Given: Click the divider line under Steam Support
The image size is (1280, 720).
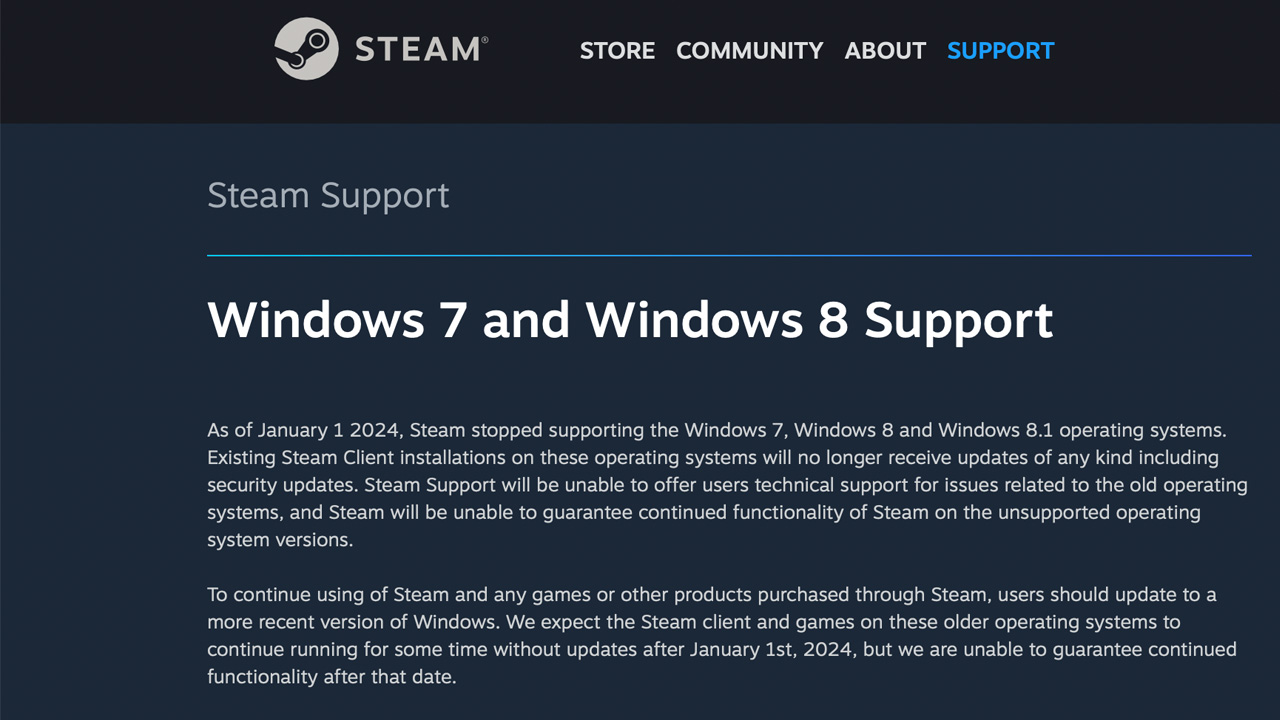Looking at the screenshot, I should tap(728, 256).
